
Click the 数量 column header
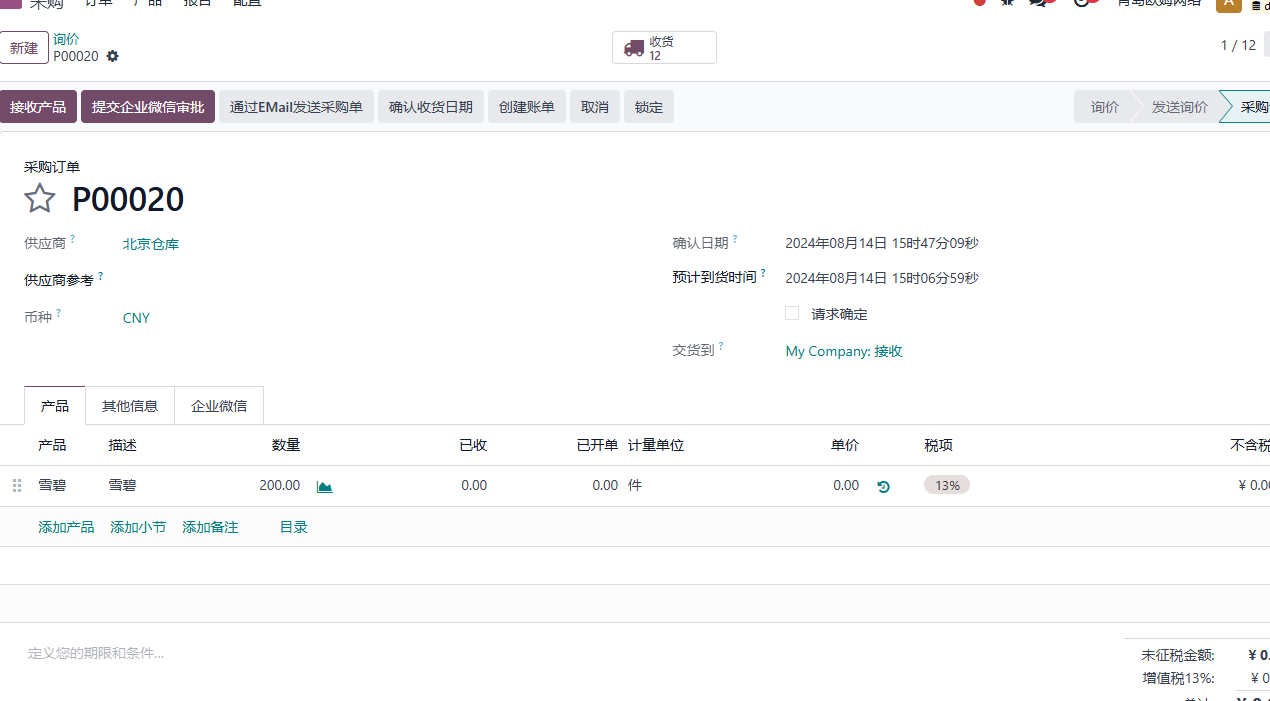[x=286, y=445]
